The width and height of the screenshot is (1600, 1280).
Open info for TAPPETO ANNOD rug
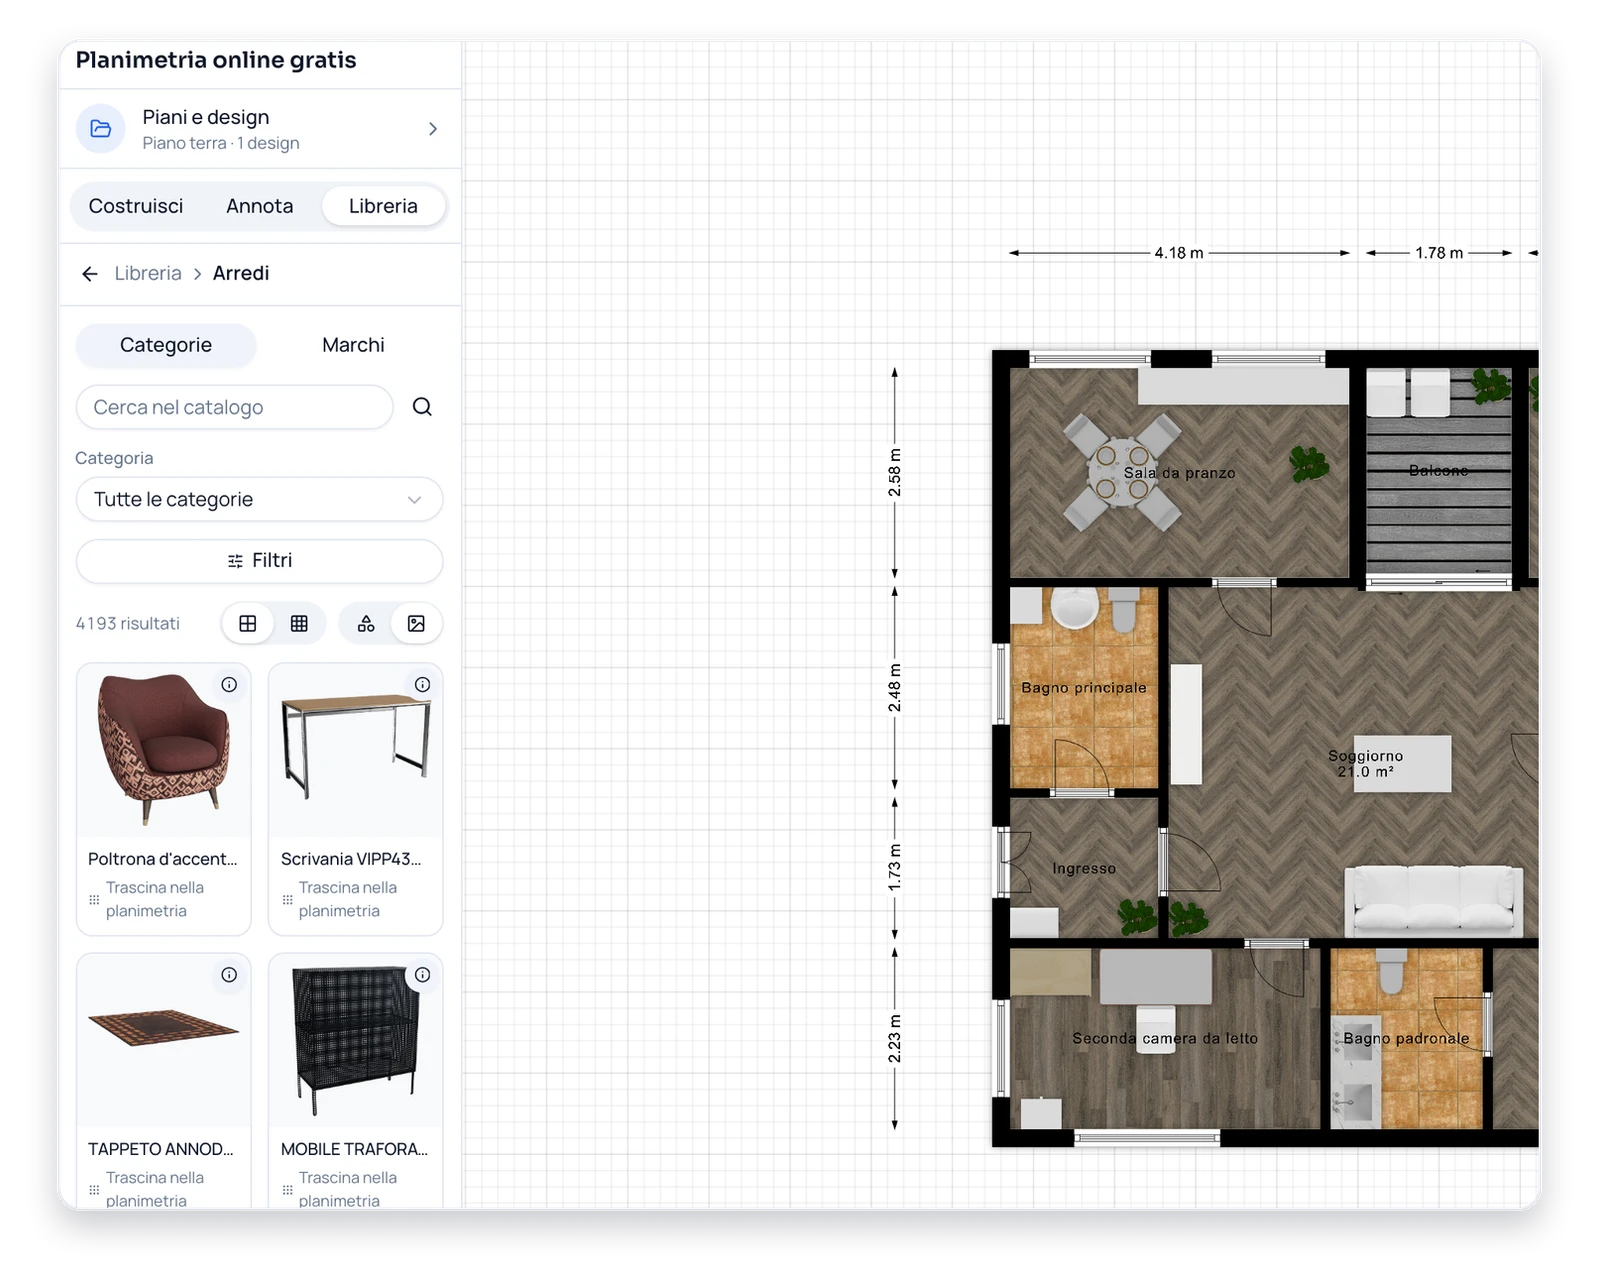click(229, 975)
